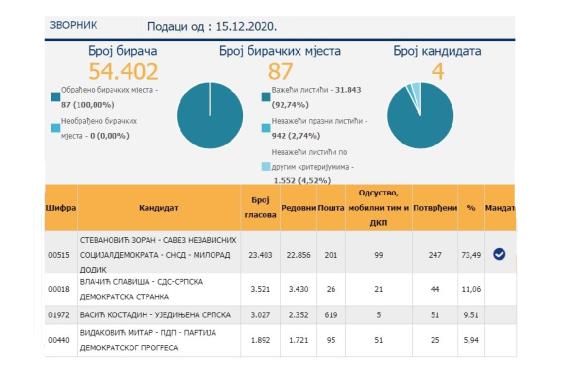
Task: Click regular votes value 3.430
Action: coord(299,289)
